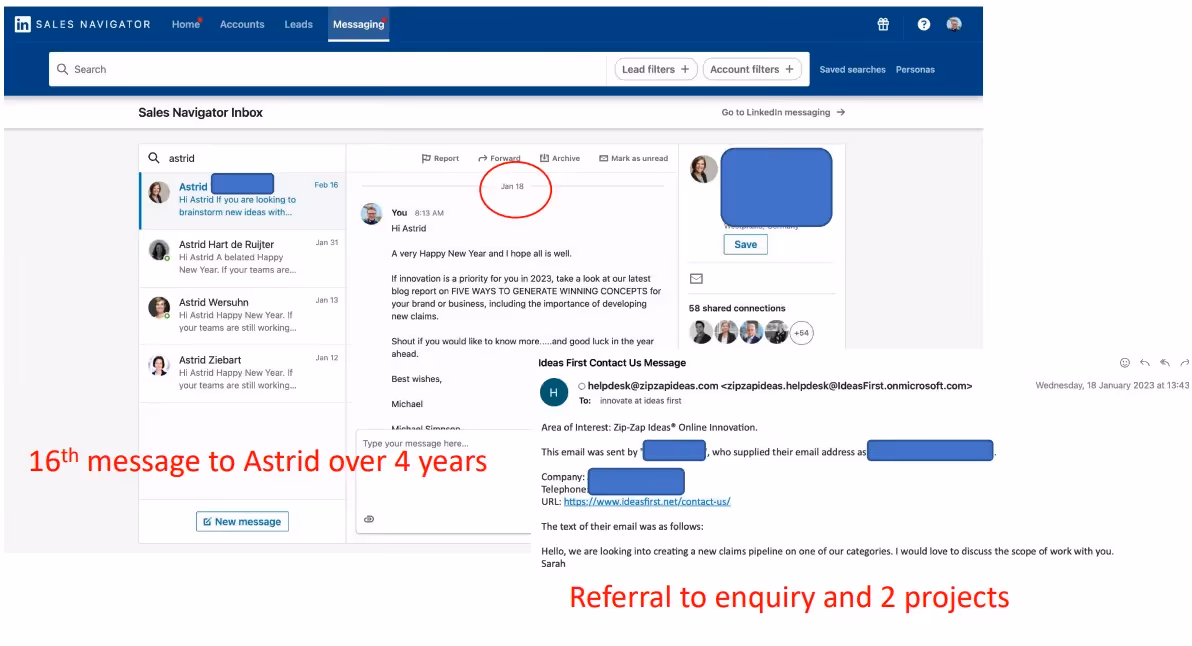The image size is (1192, 646).
Task: Open the gift icon in header
Action: click(x=883, y=24)
